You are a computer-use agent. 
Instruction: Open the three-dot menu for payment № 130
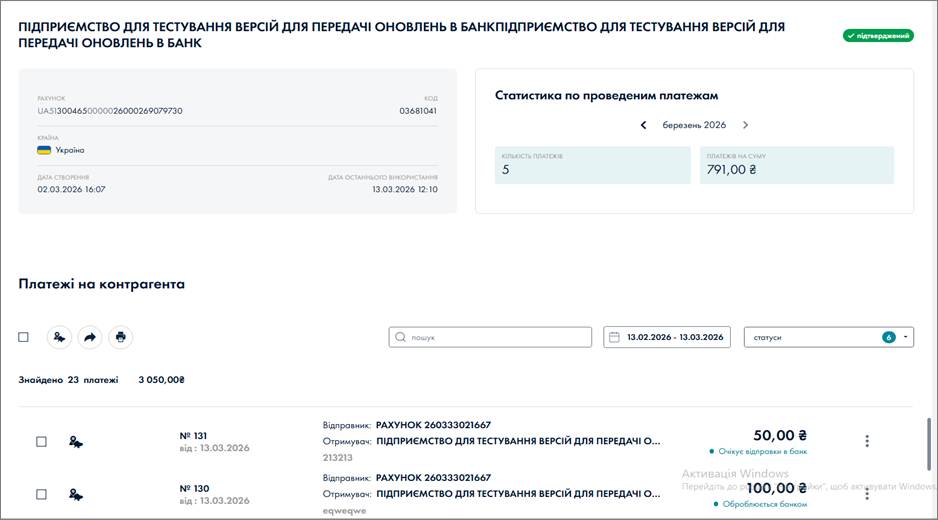click(x=867, y=494)
